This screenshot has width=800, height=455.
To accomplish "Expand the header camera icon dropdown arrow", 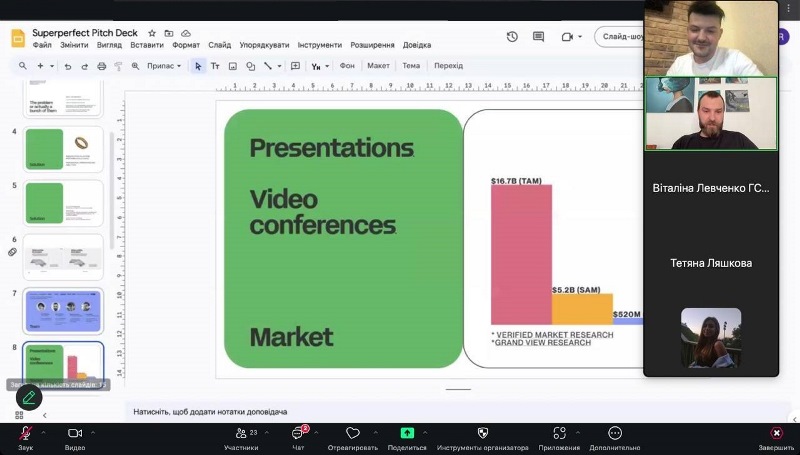I will (580, 37).
